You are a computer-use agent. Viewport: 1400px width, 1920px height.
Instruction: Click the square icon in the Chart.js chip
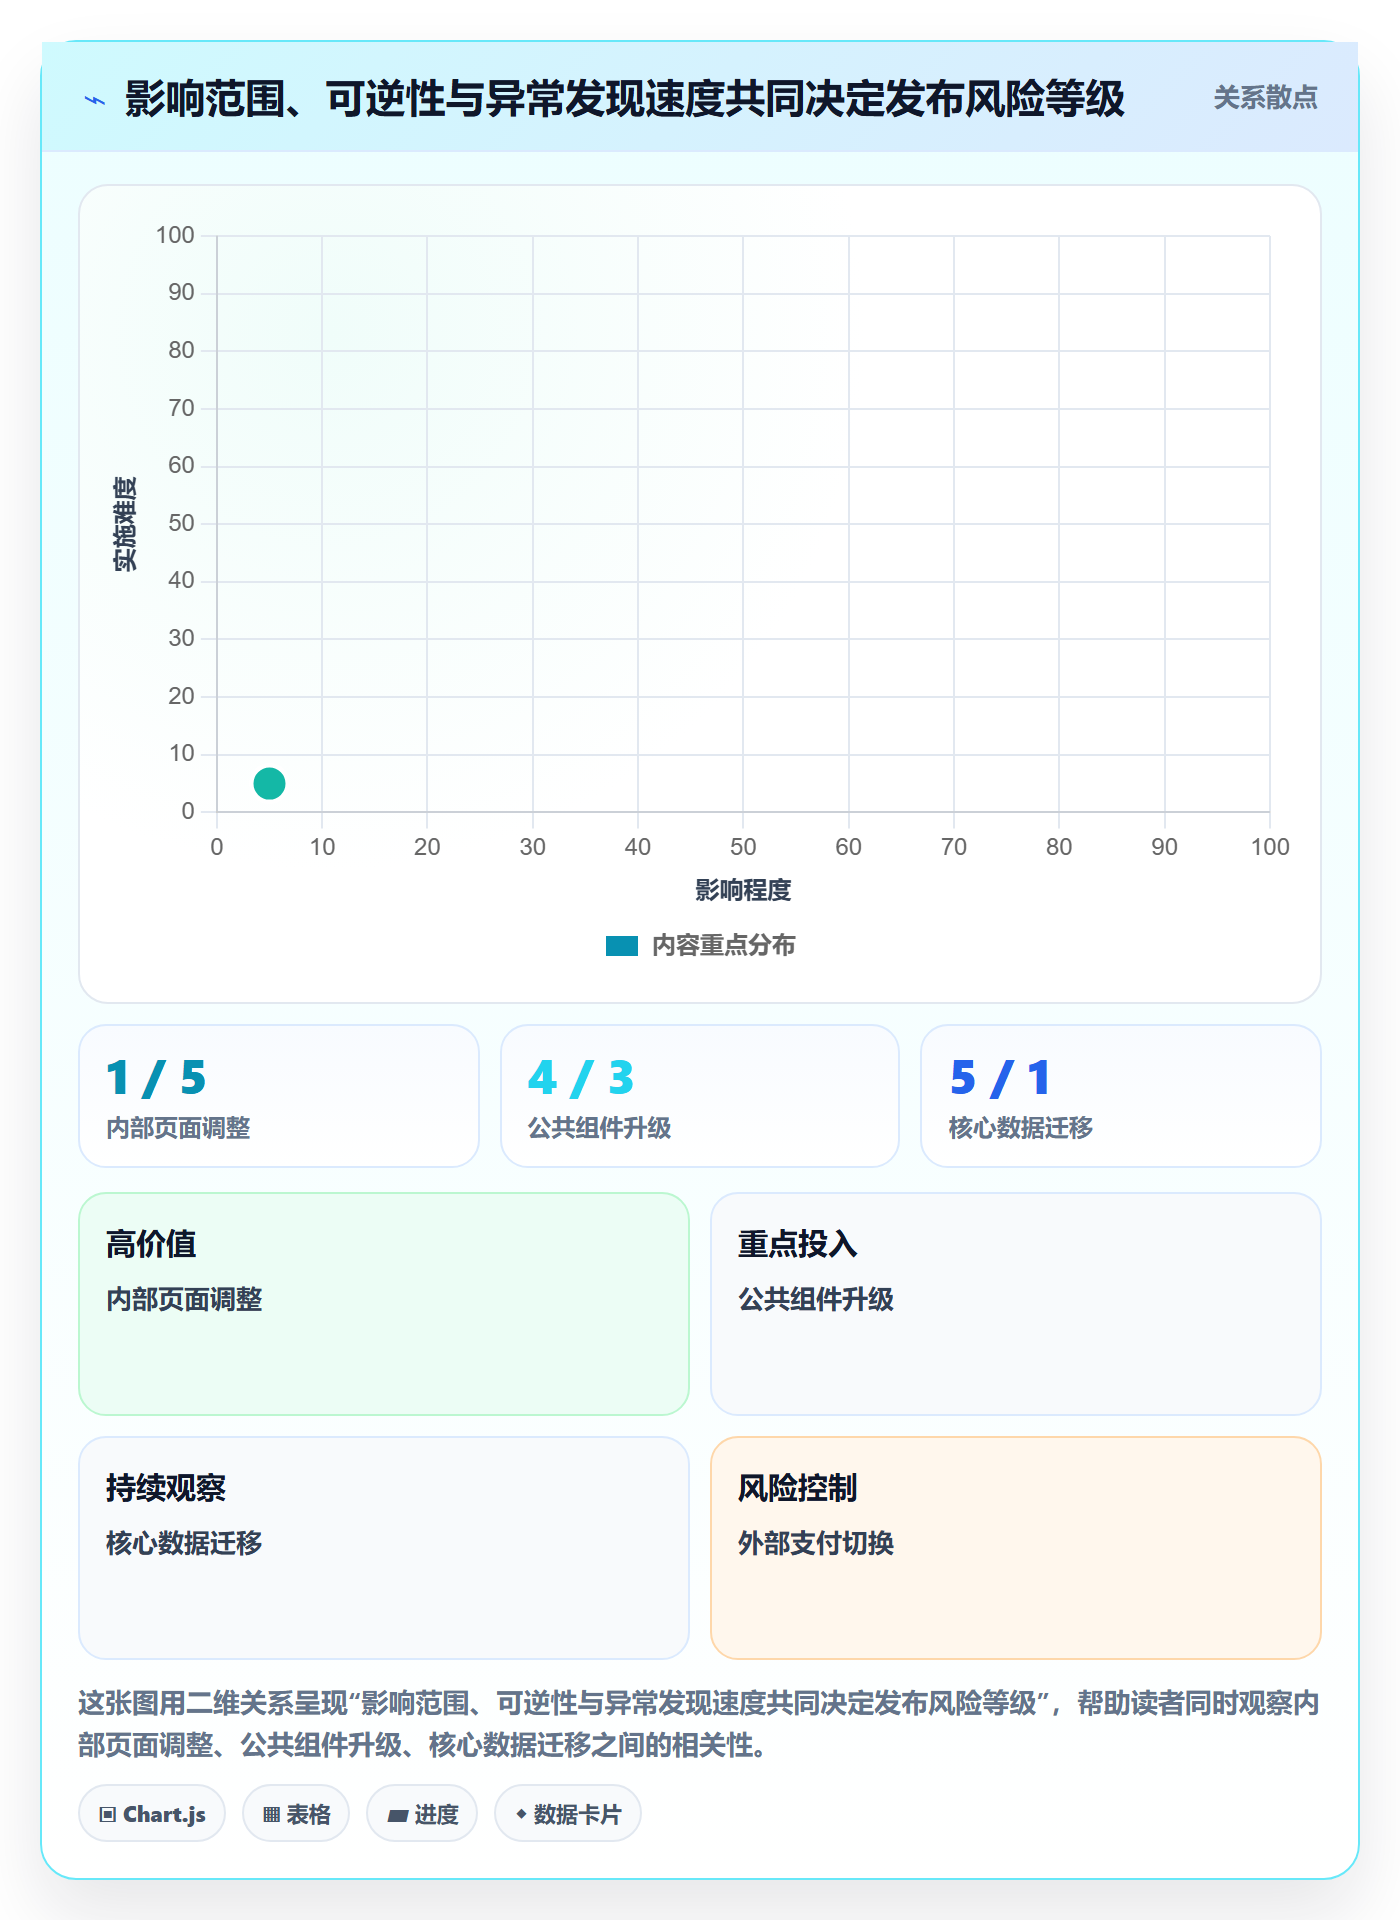(x=108, y=1815)
